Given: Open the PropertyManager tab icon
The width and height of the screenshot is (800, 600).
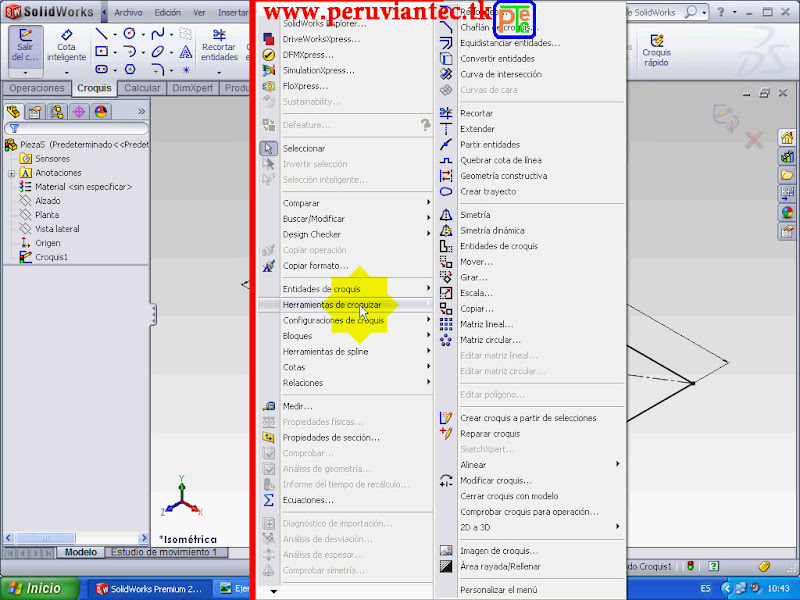Looking at the screenshot, I should pos(35,111).
